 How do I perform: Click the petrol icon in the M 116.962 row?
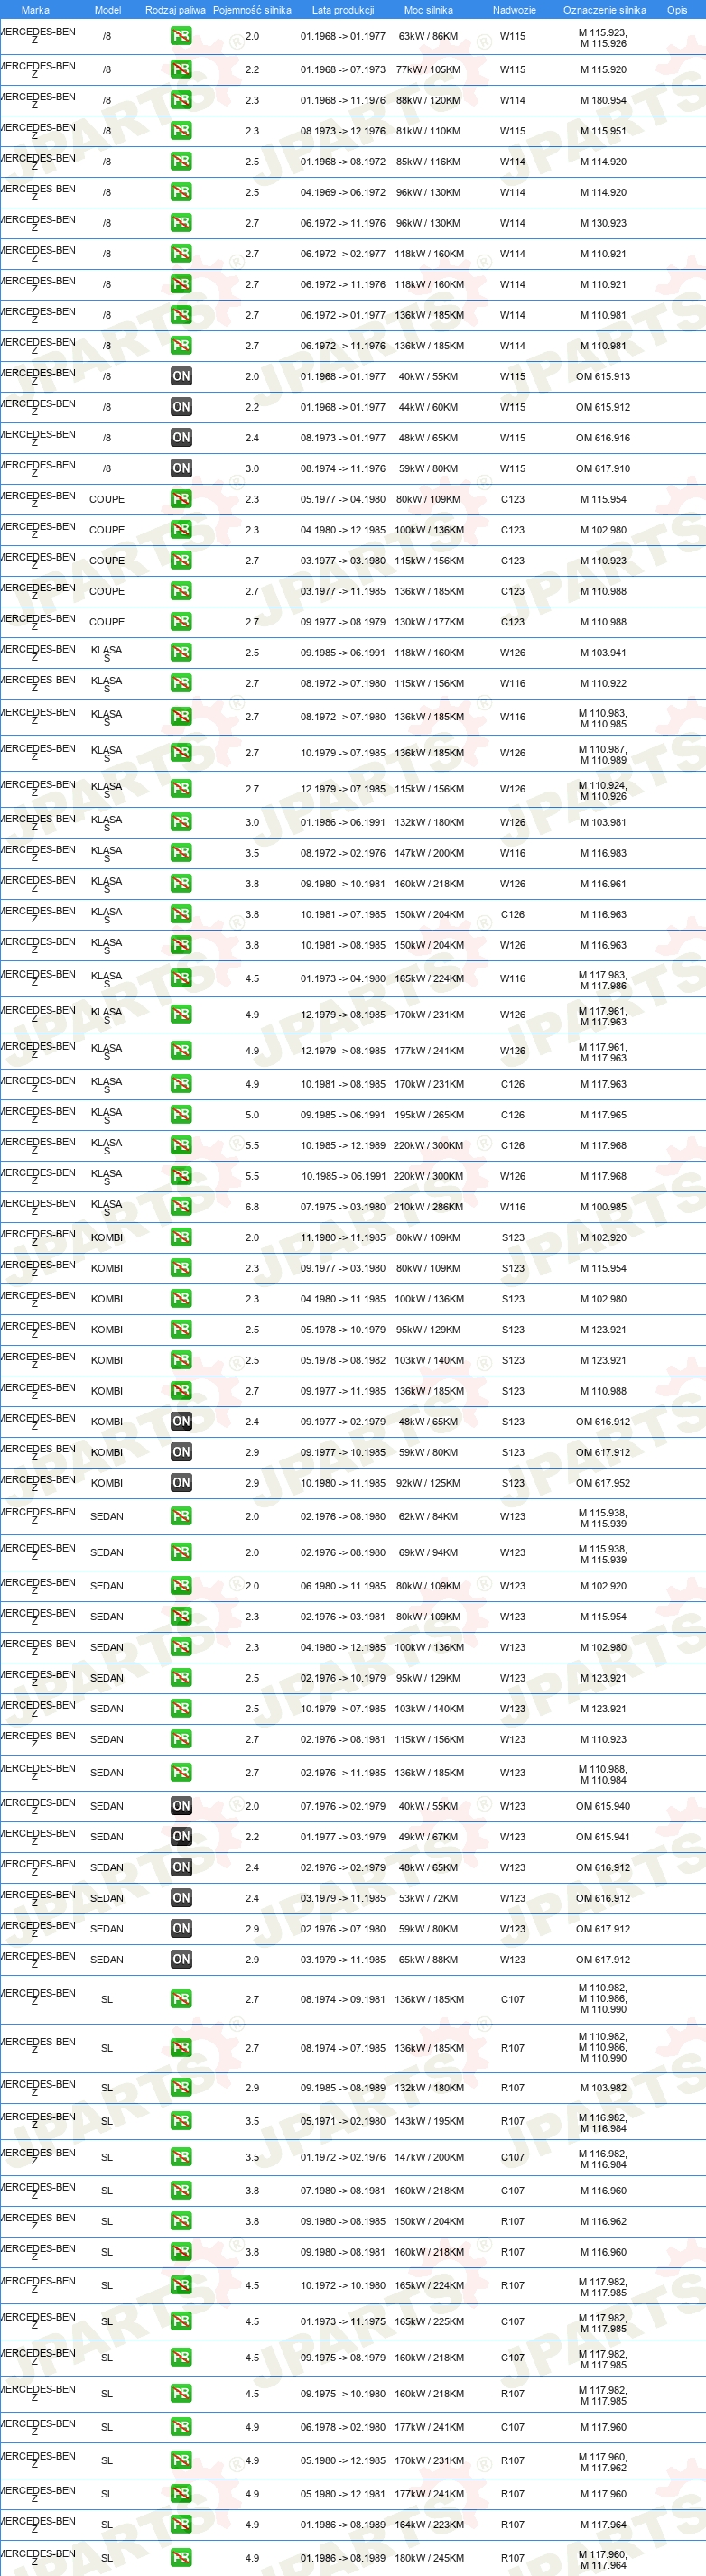[x=181, y=2222]
